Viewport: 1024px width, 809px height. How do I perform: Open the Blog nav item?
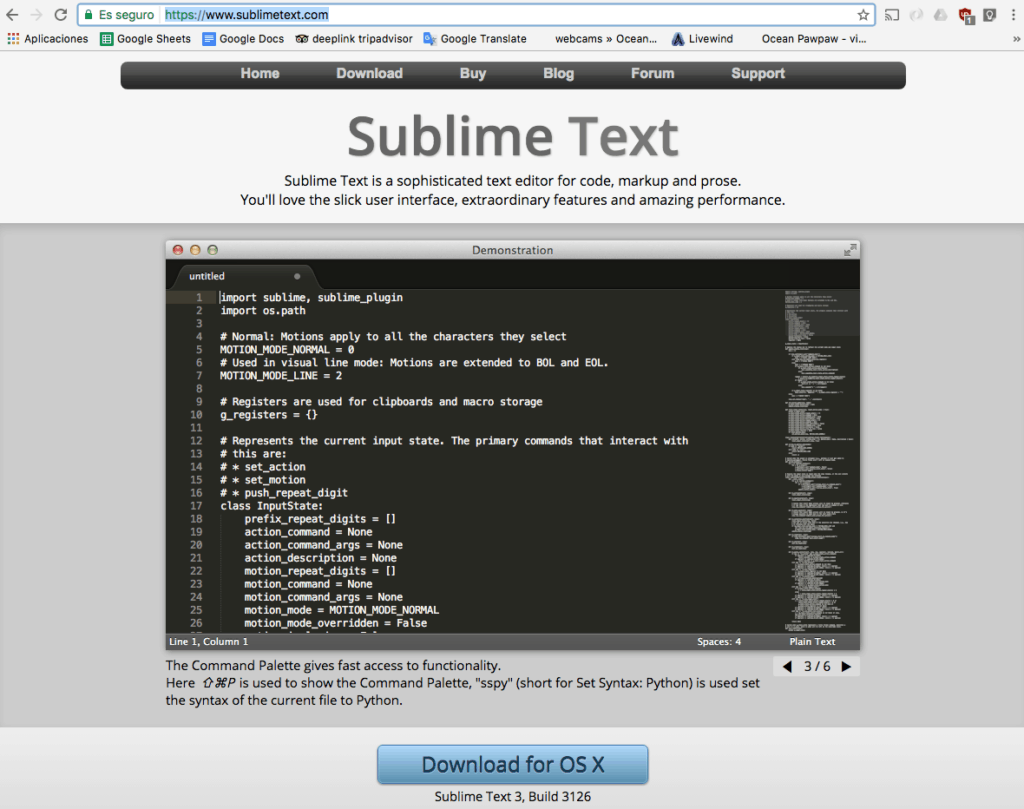[x=558, y=74]
